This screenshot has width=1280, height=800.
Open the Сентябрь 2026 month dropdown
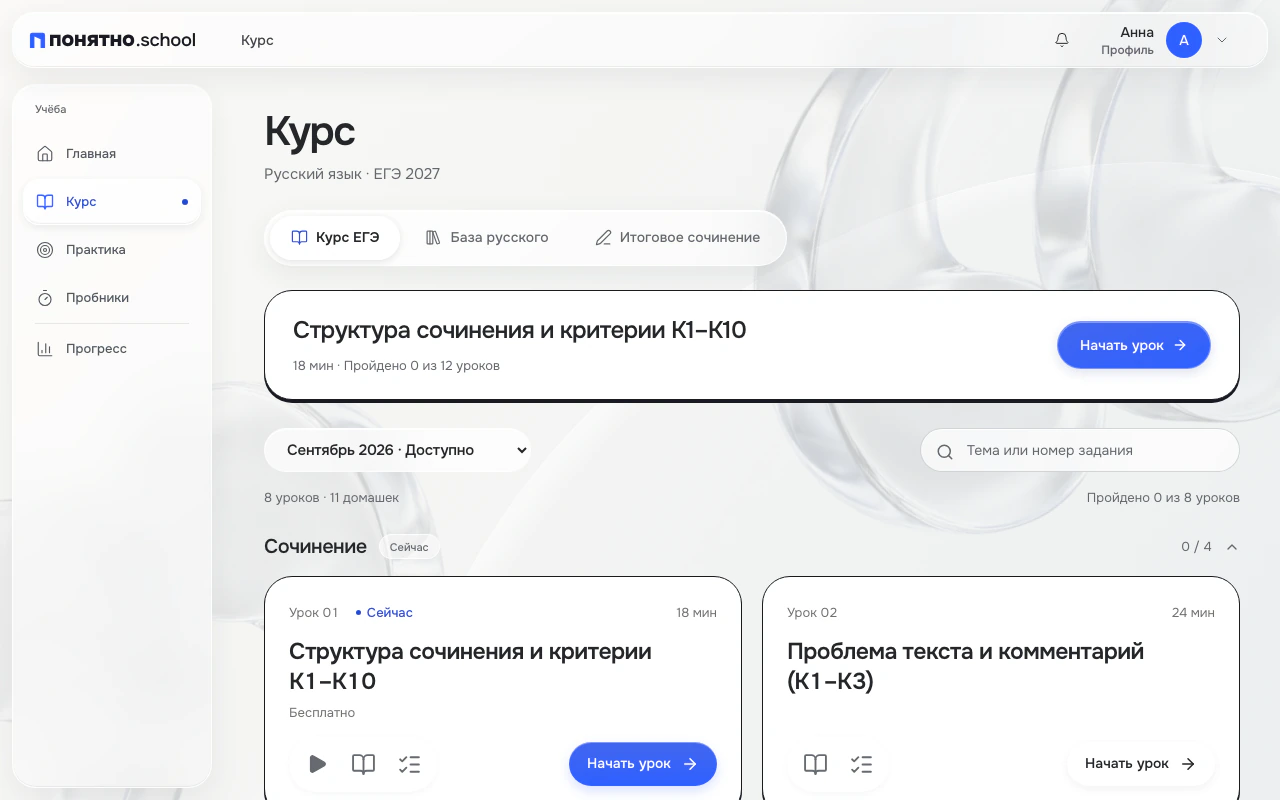pyautogui.click(x=397, y=450)
